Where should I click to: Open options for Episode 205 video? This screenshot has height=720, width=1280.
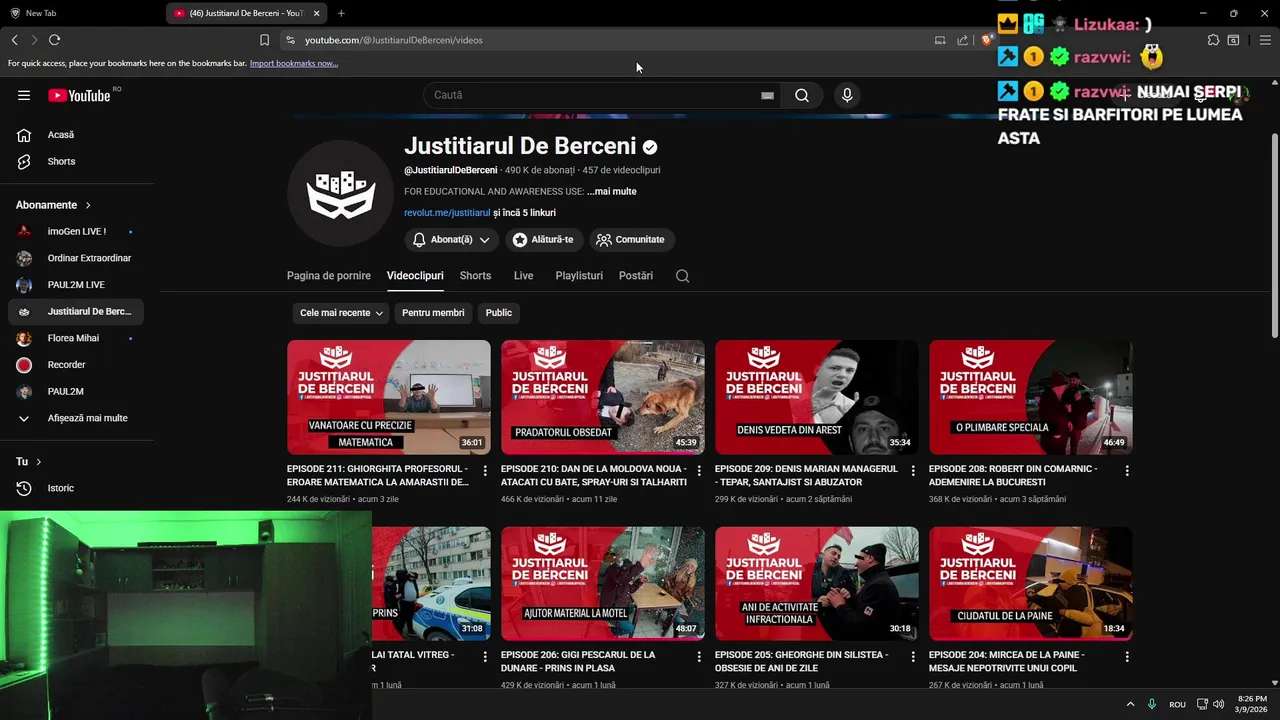pos(913,657)
